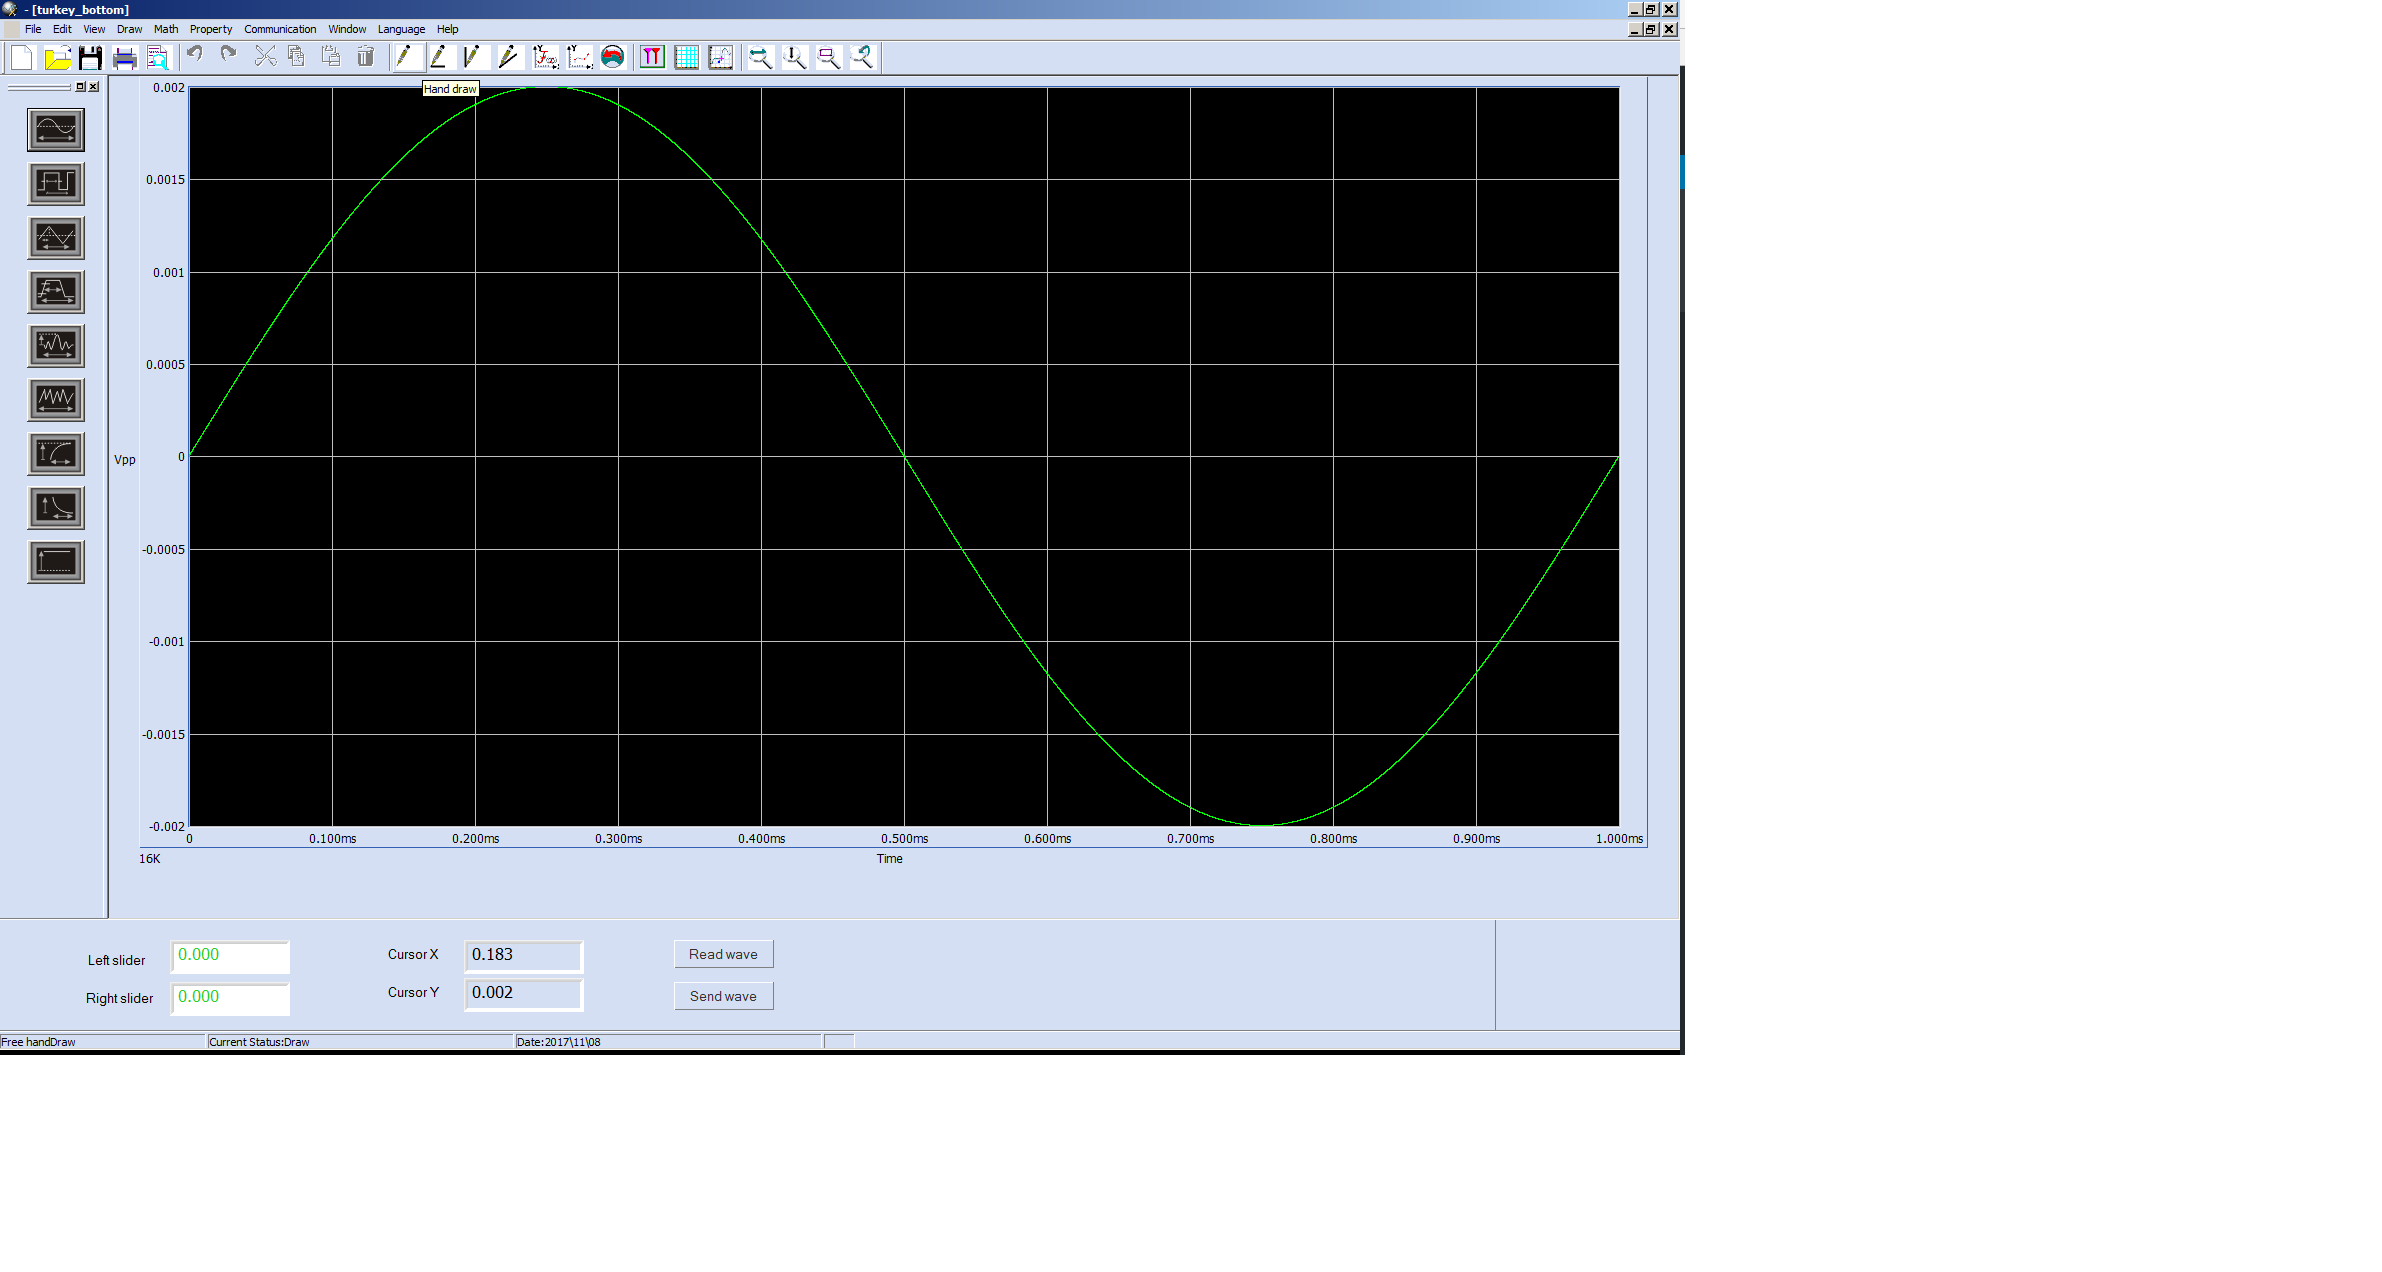Close the waveform palette panel

coord(94,87)
